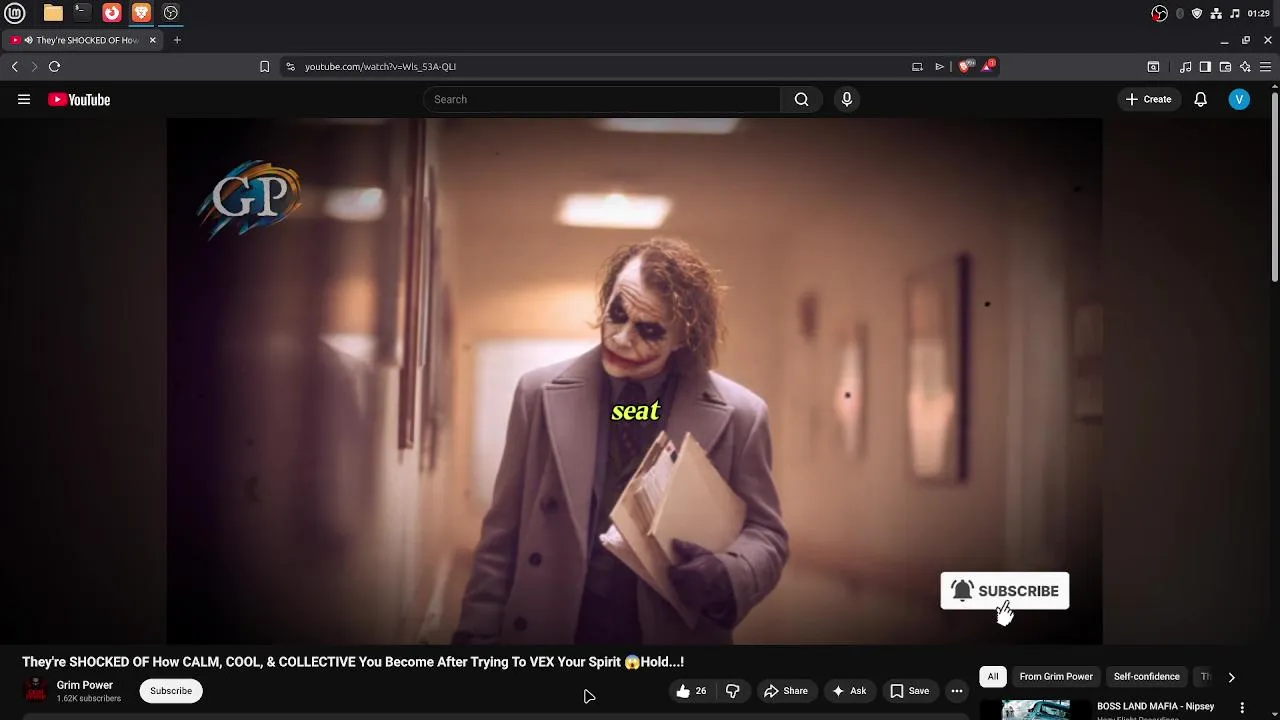
Task: View site settings icon beside URL
Action: pyautogui.click(x=290, y=67)
